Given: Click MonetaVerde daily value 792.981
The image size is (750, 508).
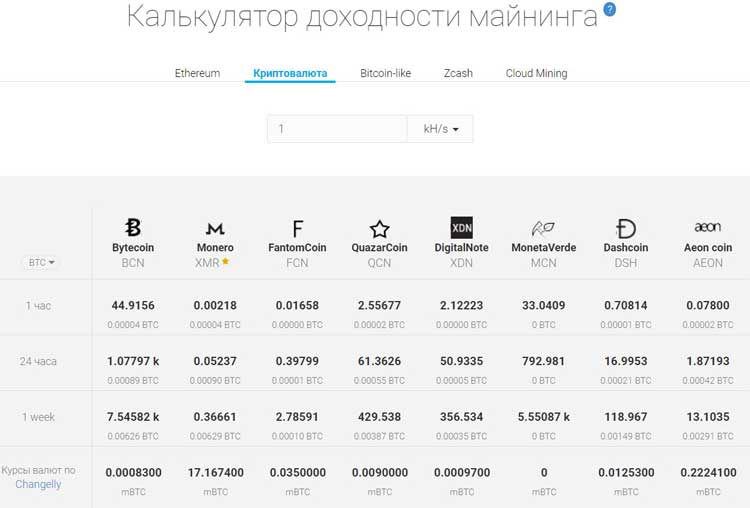Looking at the screenshot, I should coord(544,361).
